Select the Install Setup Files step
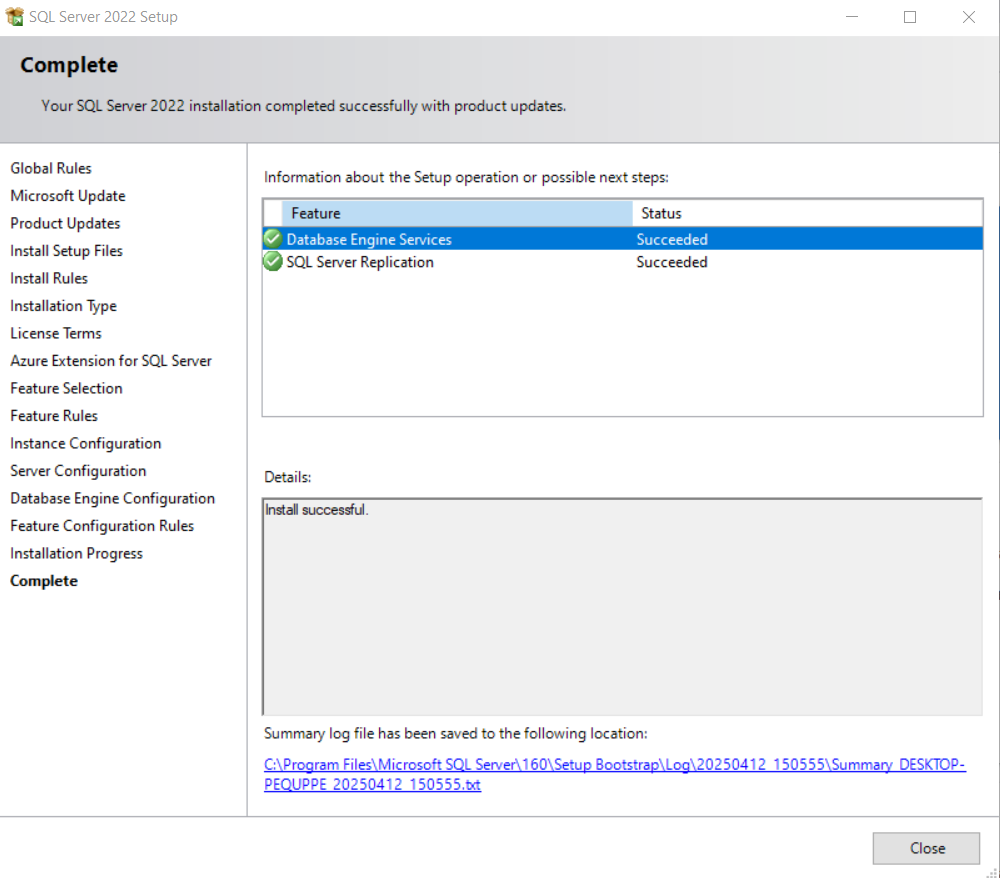Screen dimensions: 1000x878 tap(66, 251)
